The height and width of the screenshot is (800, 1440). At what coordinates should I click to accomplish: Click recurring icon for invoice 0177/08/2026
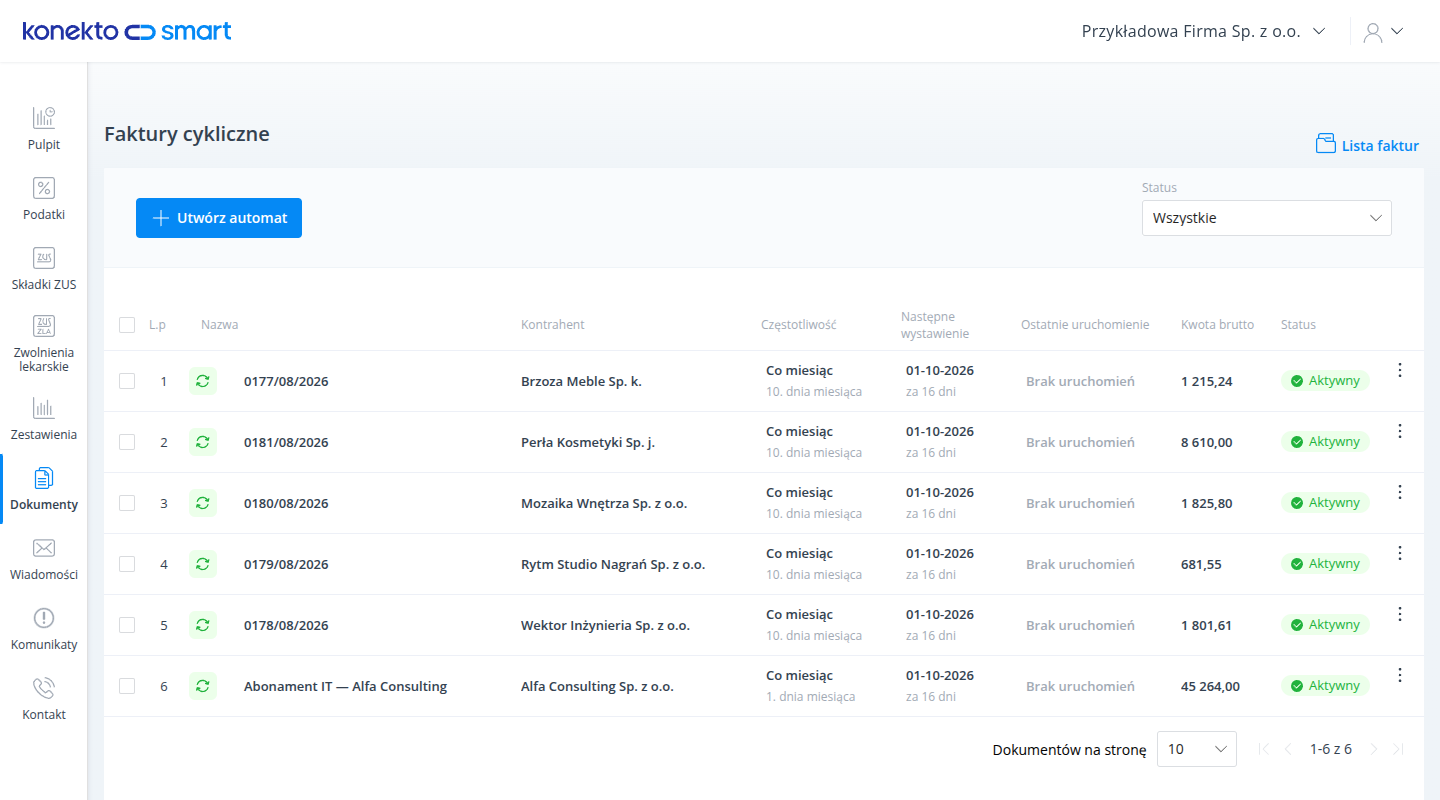point(203,381)
